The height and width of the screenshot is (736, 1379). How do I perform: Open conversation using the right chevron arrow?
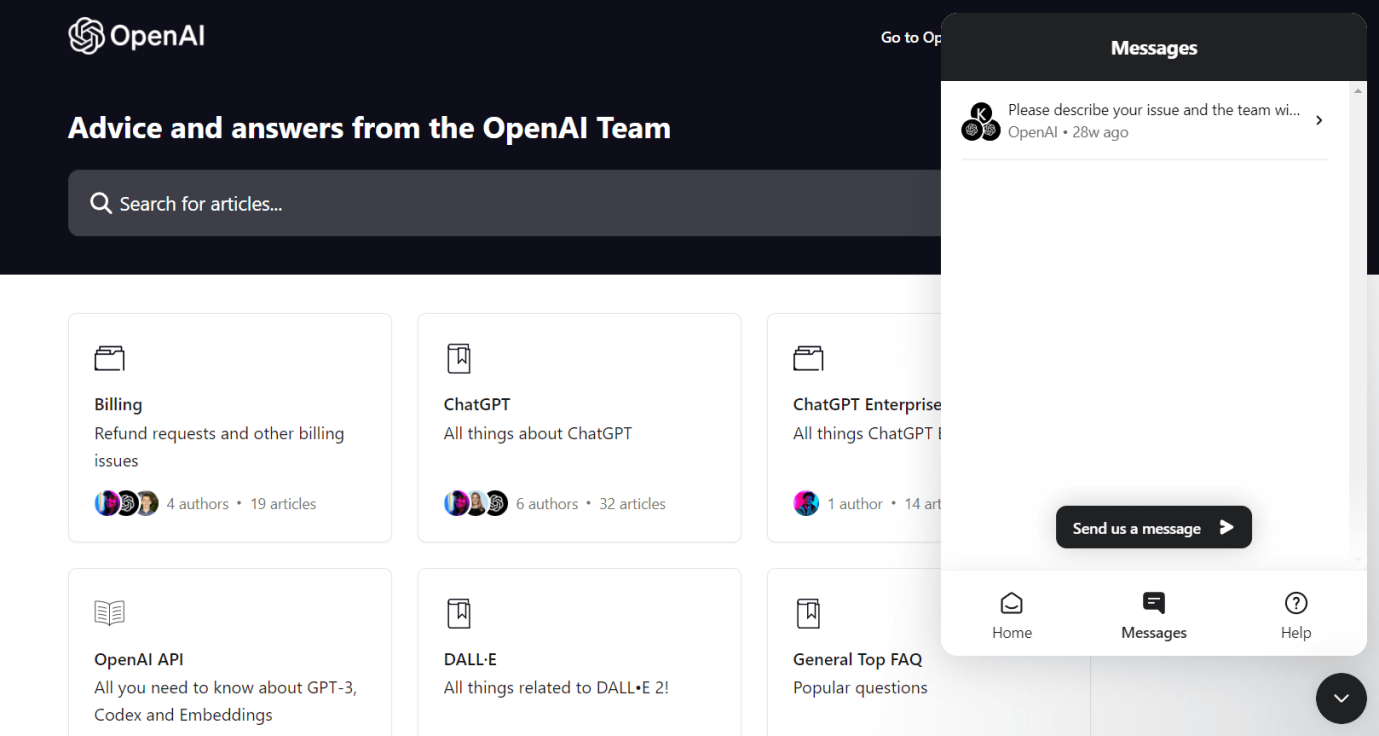pos(1319,120)
